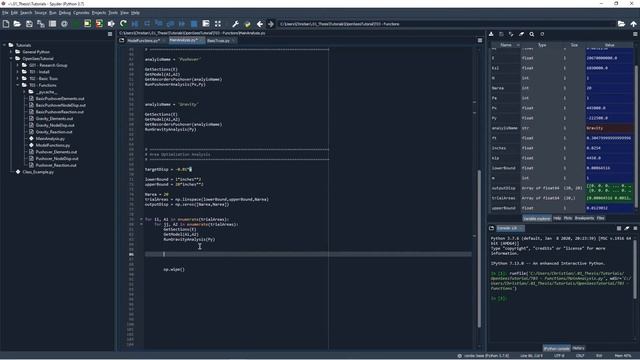Go forward with the right arrow icon
The image size is (640, 360).
pos(271,24)
